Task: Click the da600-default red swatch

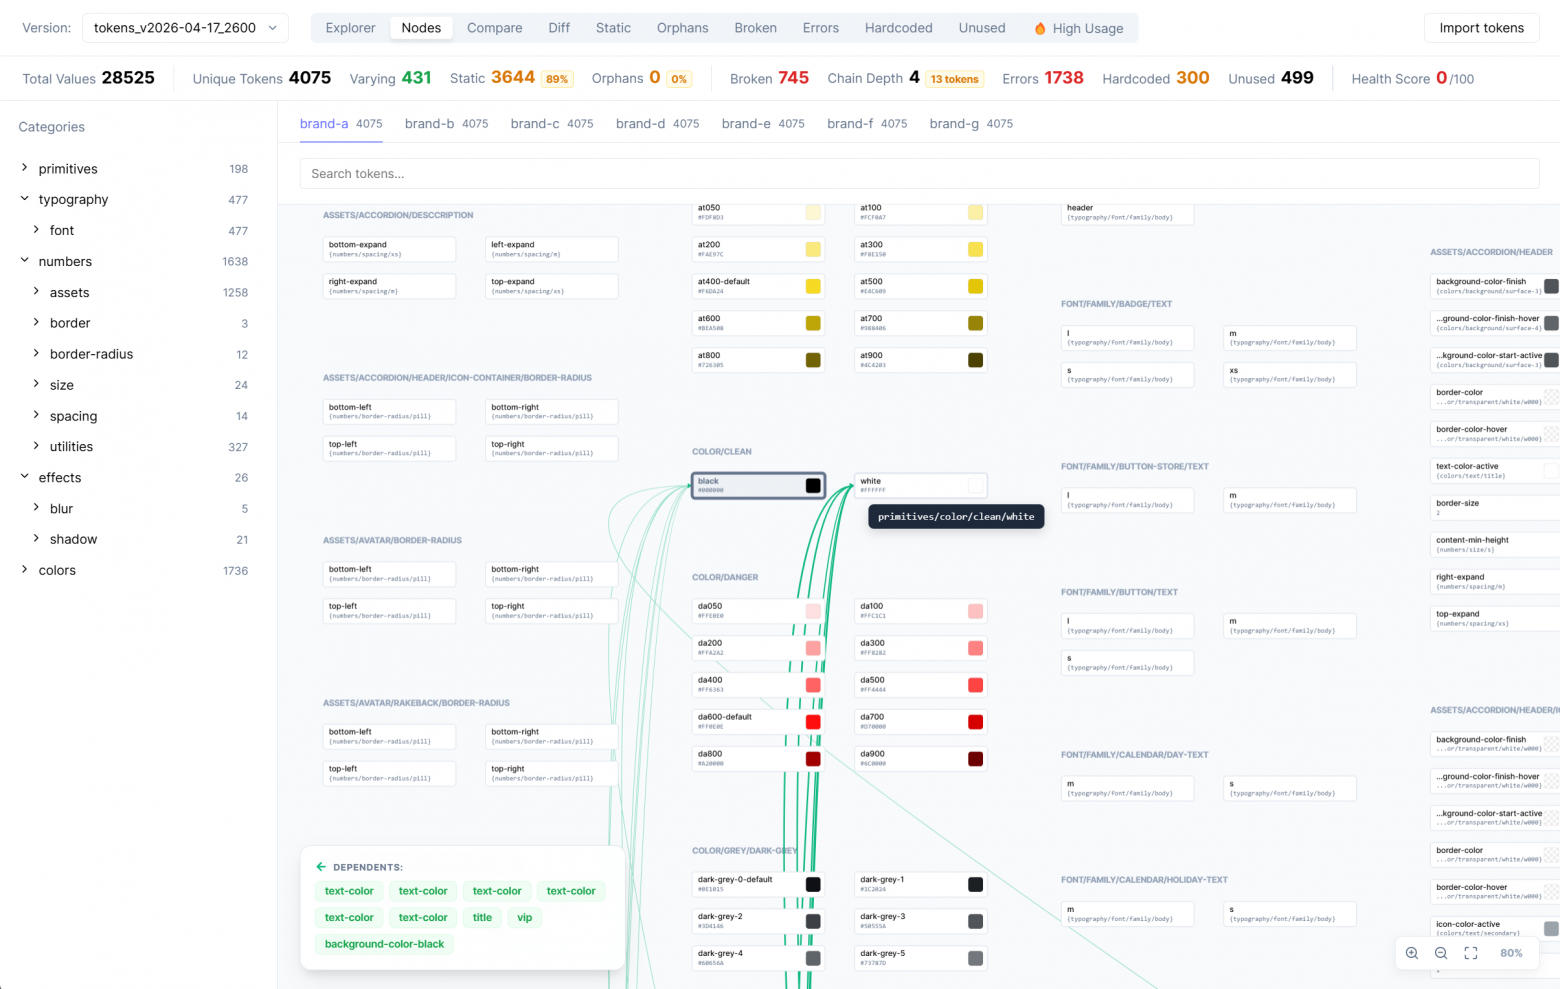Action: pos(812,721)
